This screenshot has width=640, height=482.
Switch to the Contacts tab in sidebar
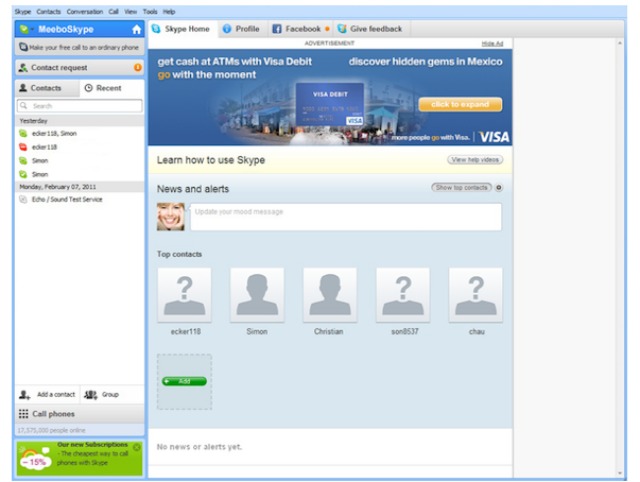pos(47,88)
